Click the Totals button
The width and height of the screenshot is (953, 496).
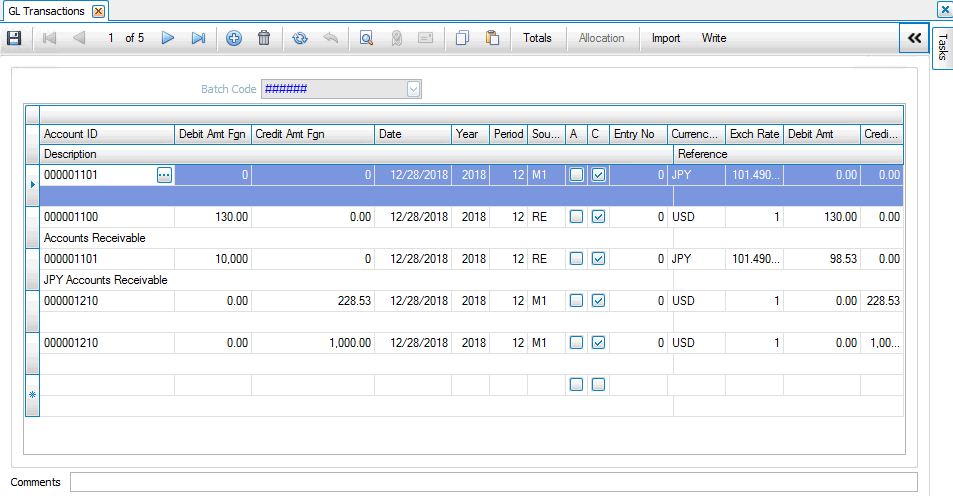[537, 38]
